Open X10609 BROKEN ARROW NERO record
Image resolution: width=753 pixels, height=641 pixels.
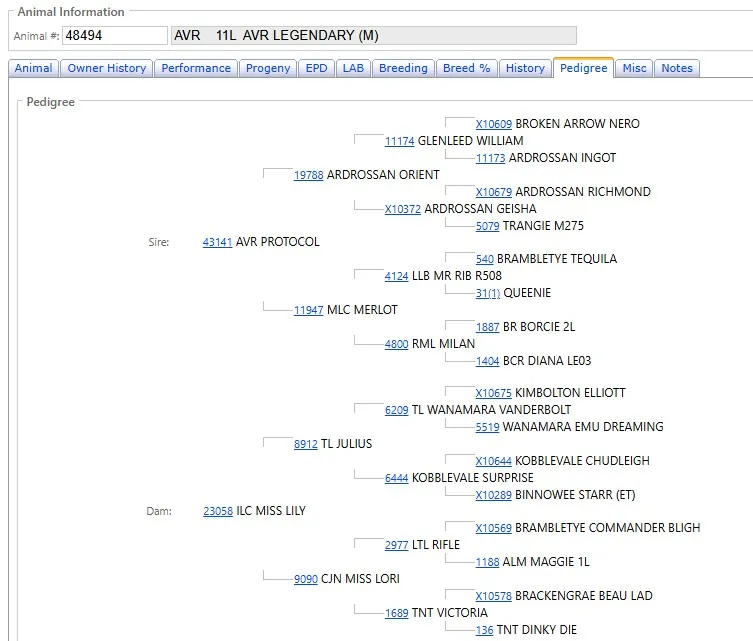pos(493,124)
